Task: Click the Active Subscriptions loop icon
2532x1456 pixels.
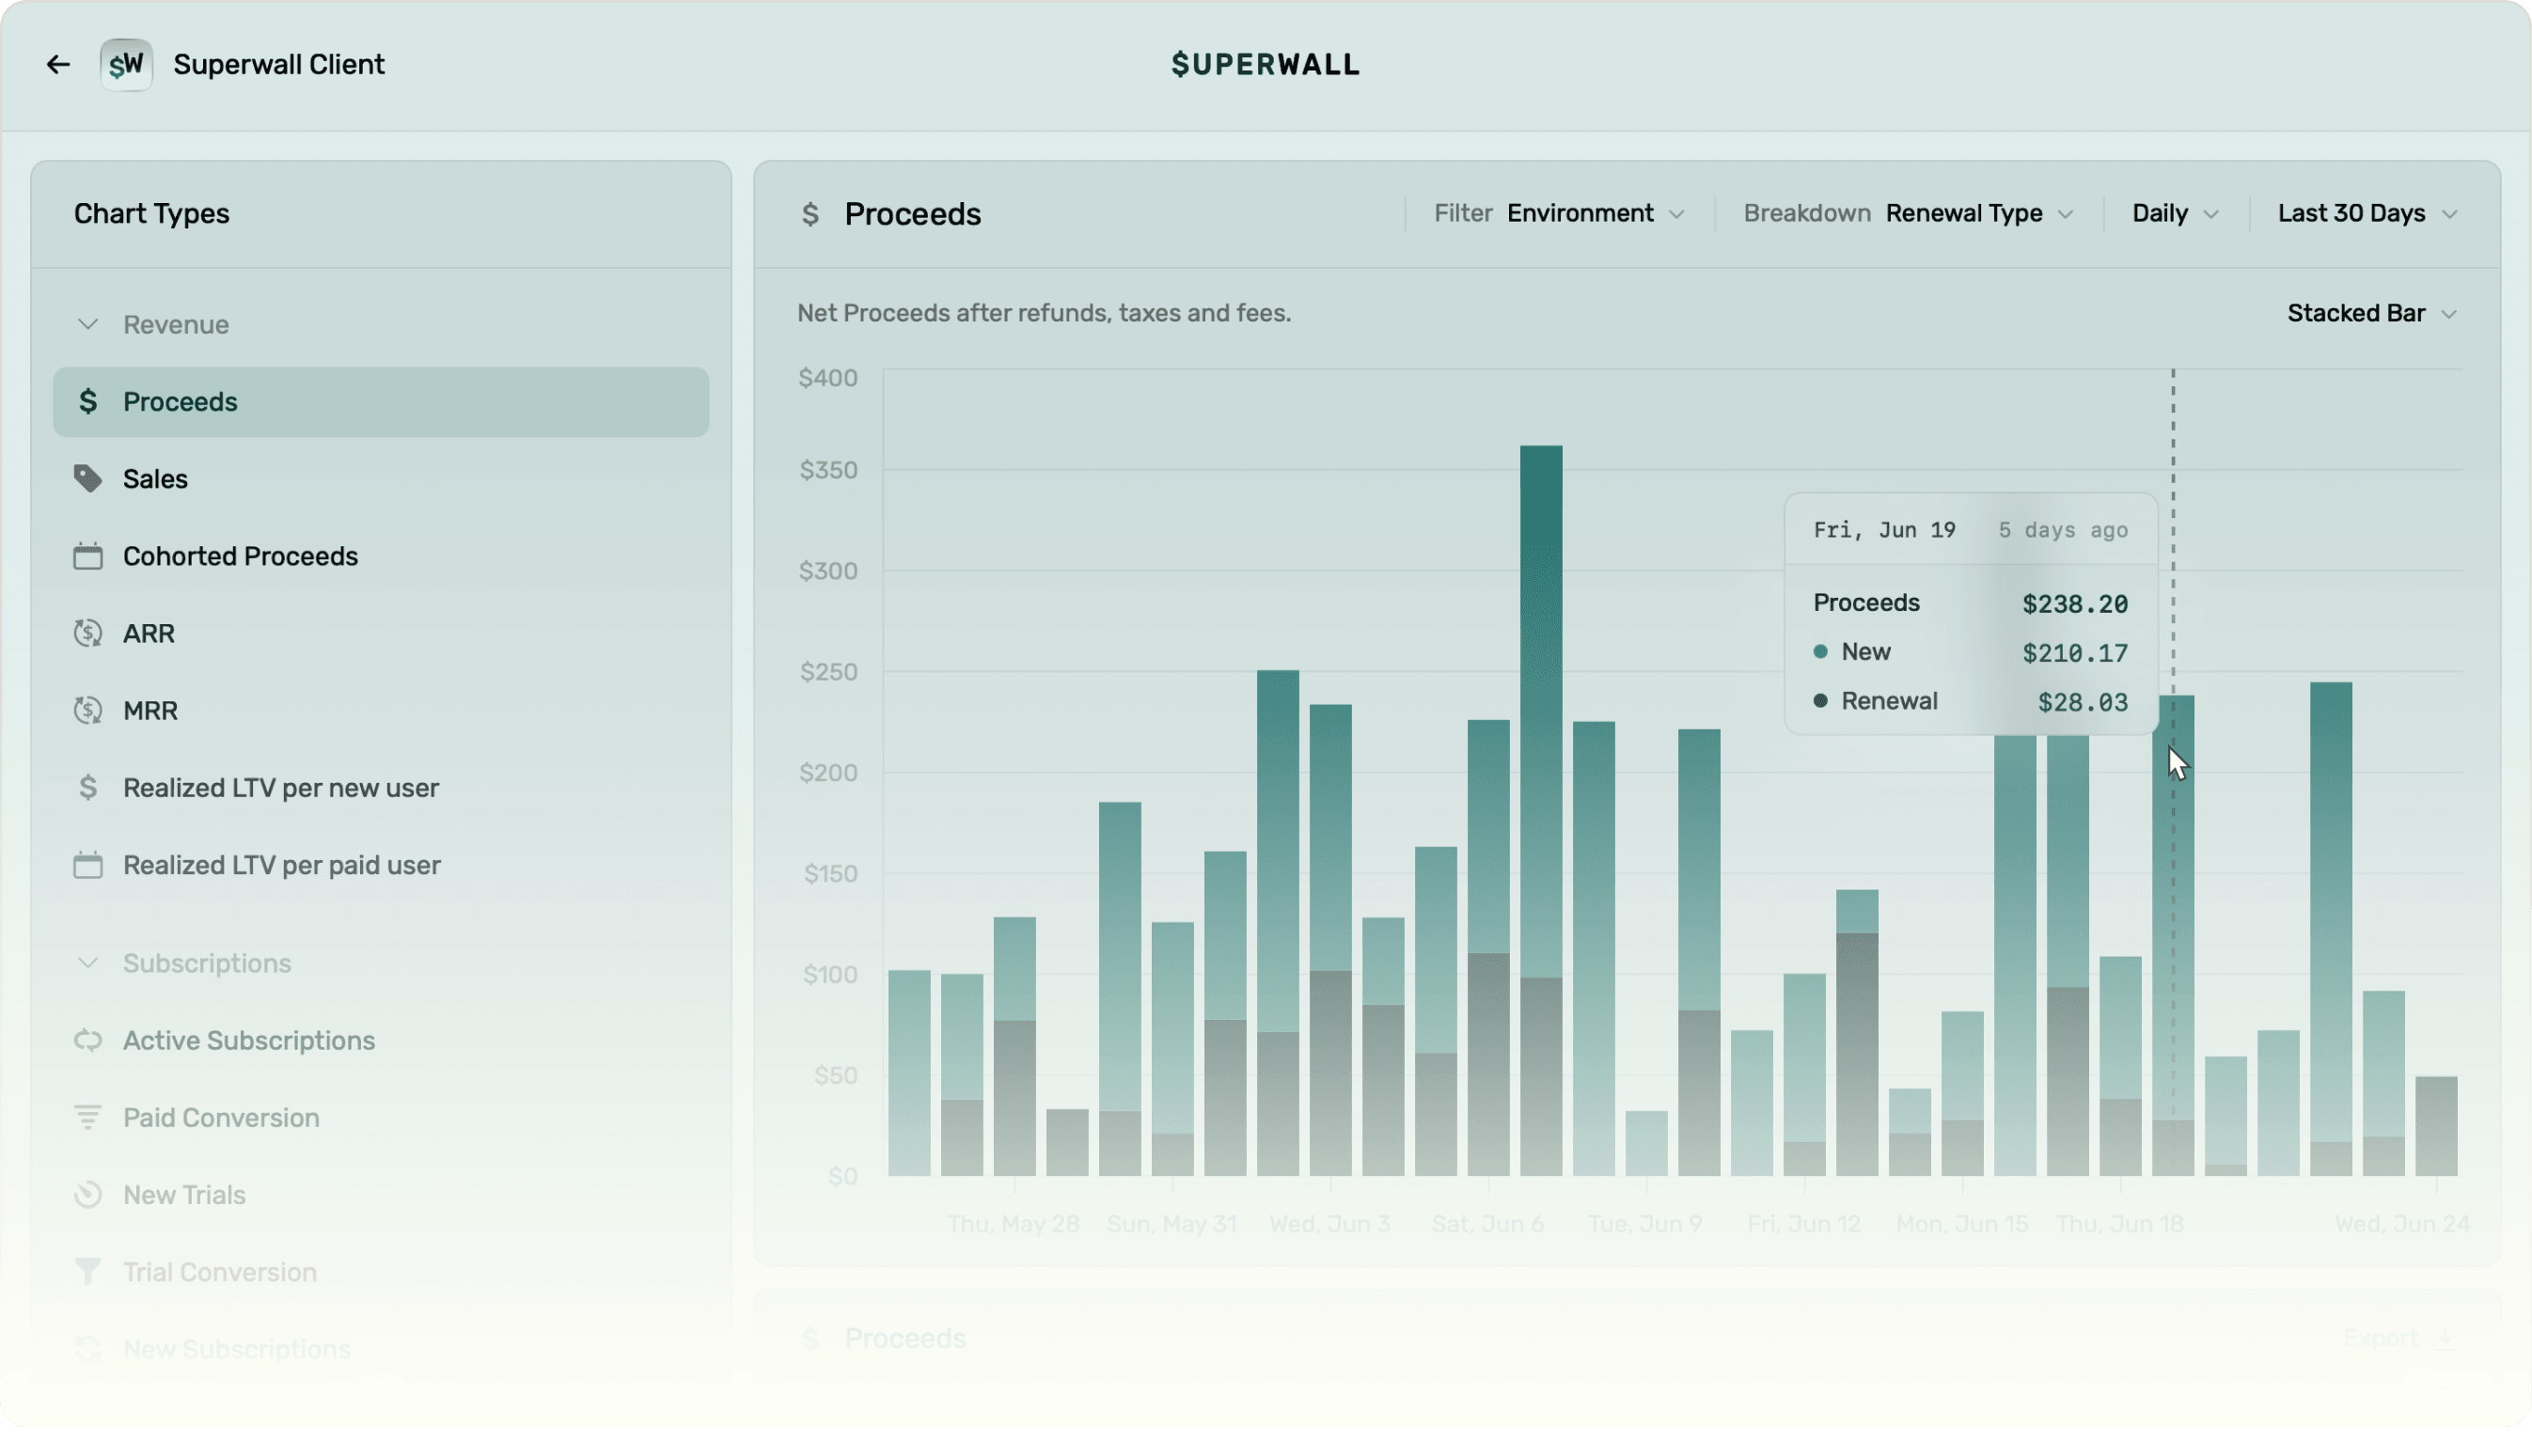Action: click(88, 1040)
